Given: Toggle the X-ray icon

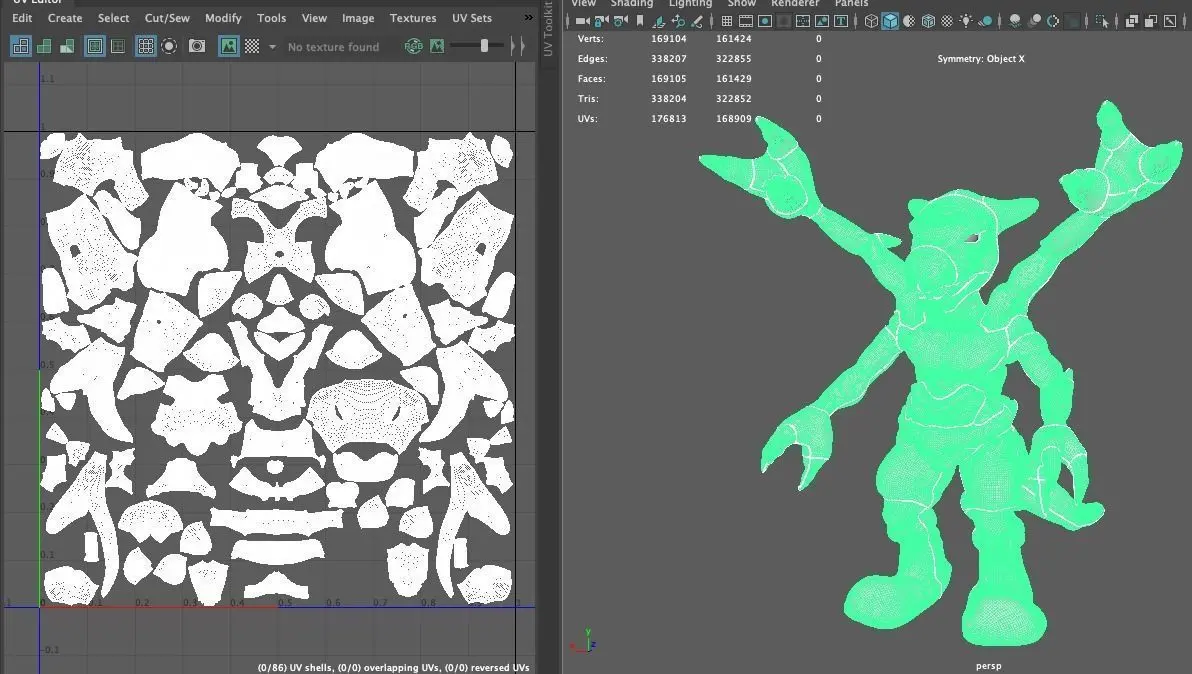Looking at the screenshot, I should (1131, 21).
